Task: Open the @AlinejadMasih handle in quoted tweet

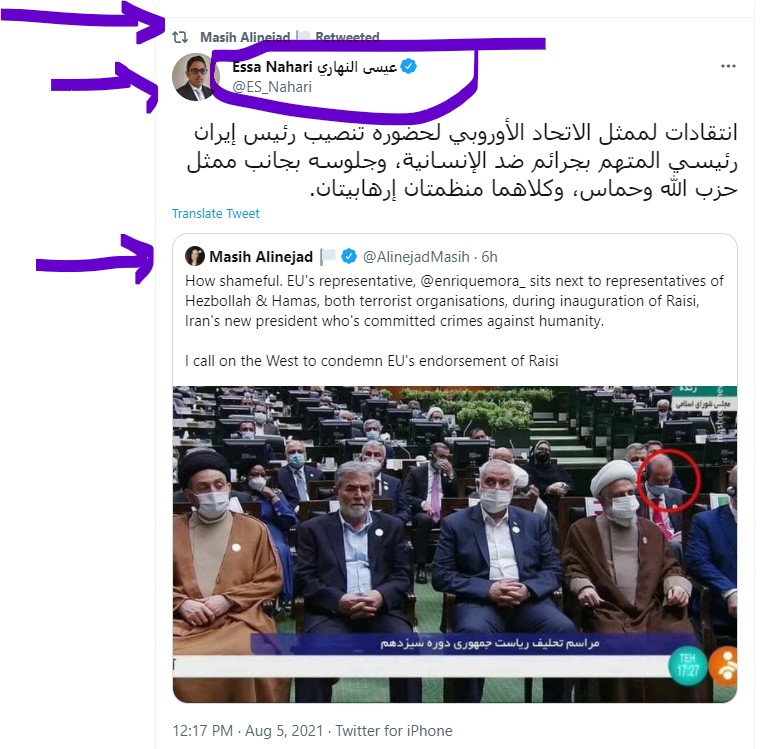Action: [x=416, y=256]
